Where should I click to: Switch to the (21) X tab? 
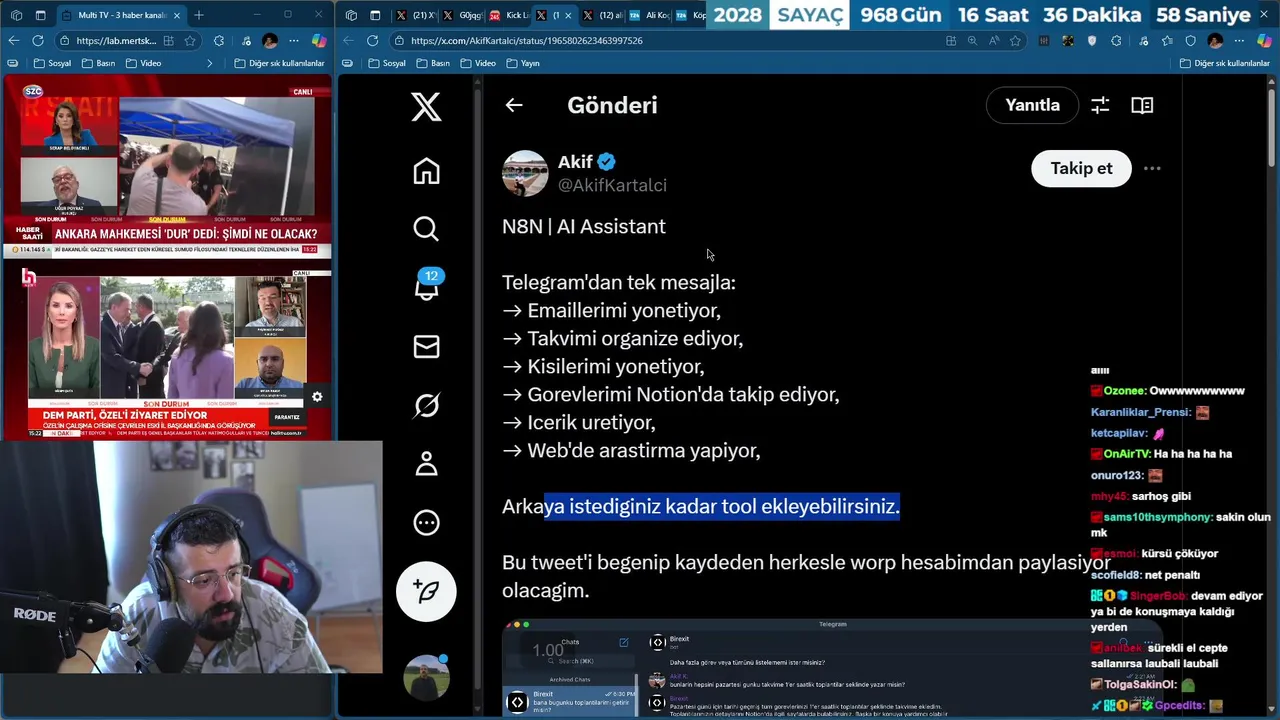tap(415, 15)
